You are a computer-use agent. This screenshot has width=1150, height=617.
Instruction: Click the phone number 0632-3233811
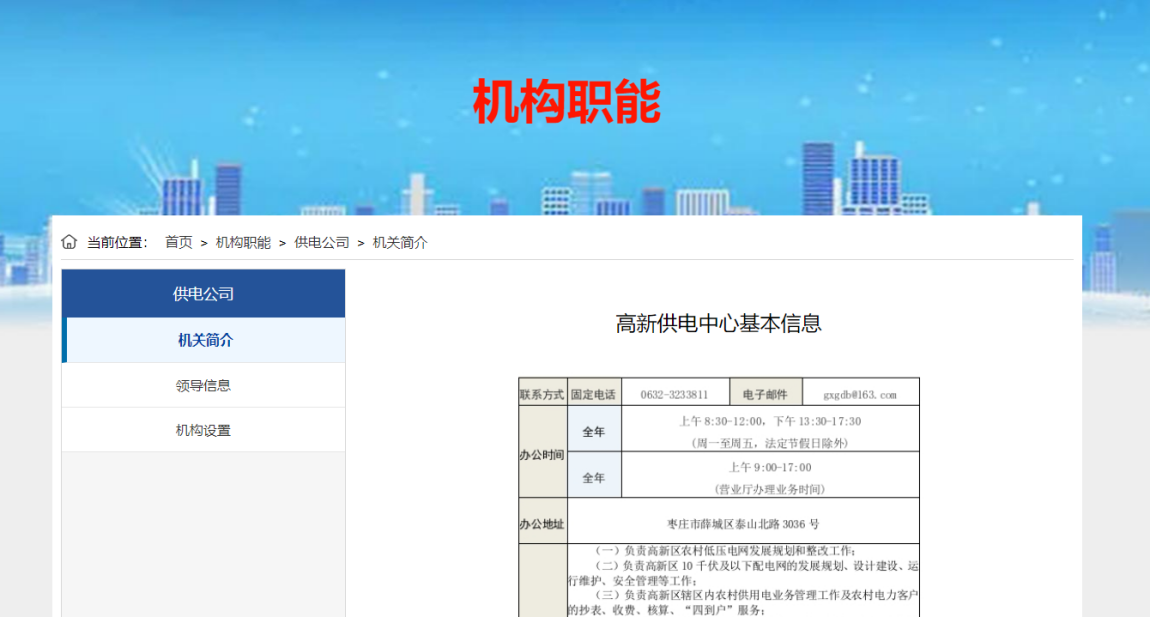tap(674, 394)
